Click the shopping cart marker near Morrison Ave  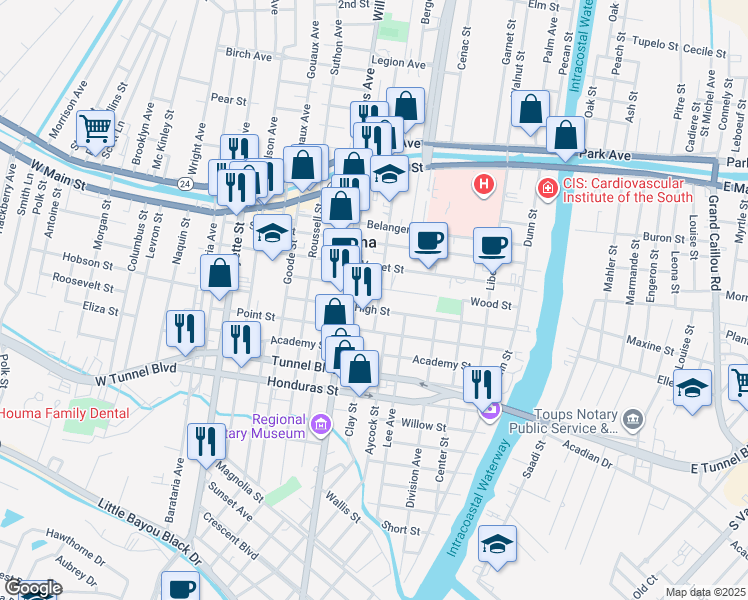click(95, 131)
